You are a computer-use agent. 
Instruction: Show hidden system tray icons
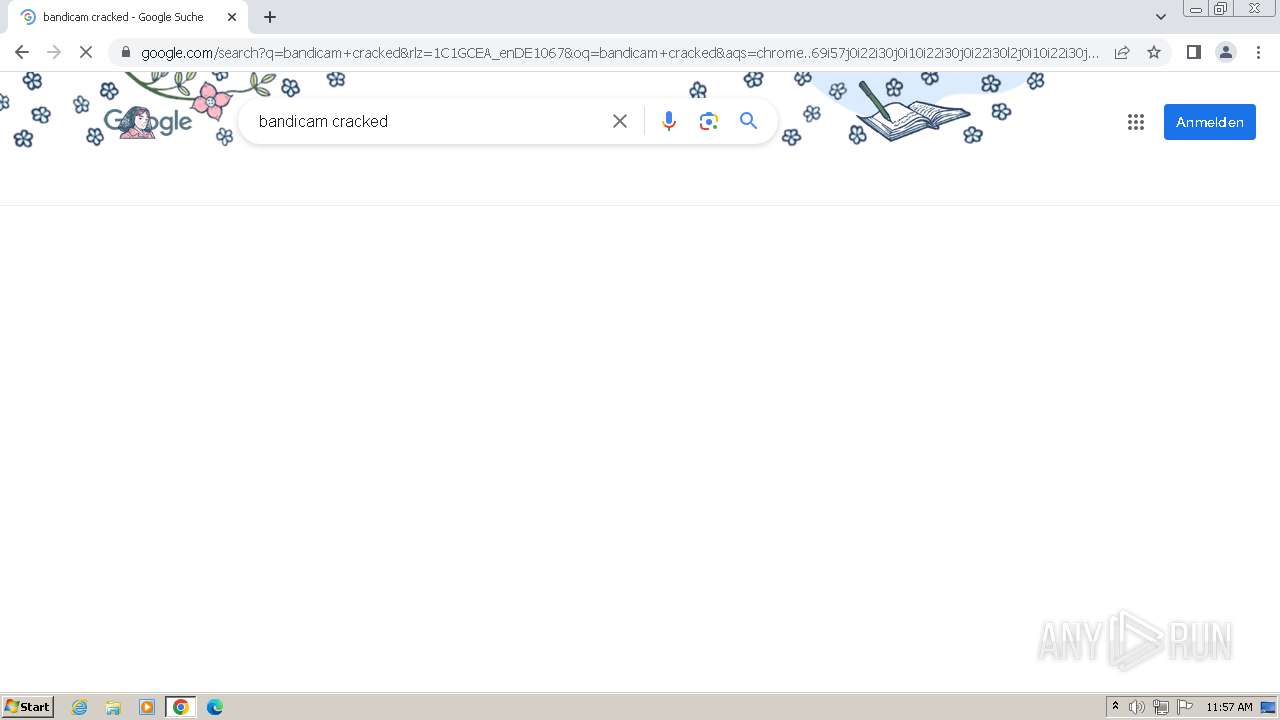click(x=1115, y=707)
